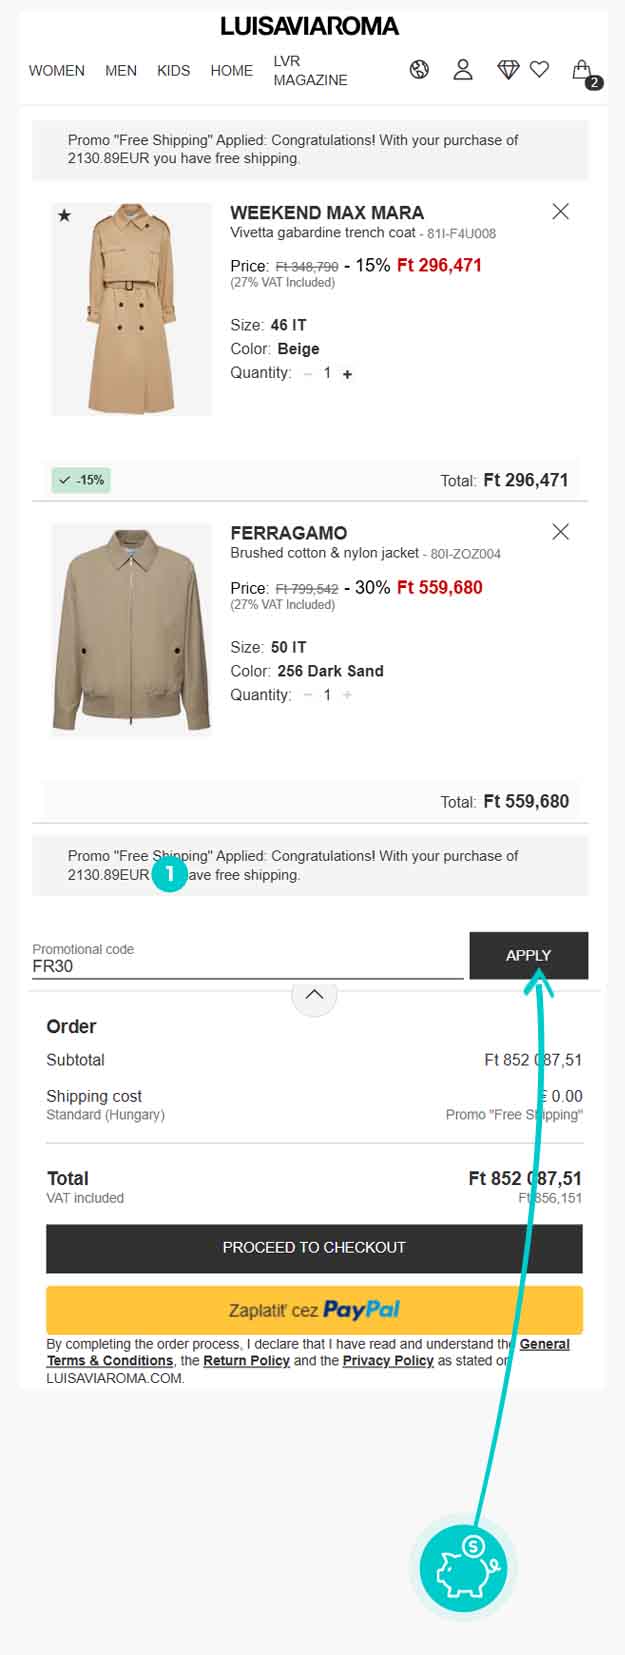Decrease quantity of the trench coat
This screenshot has height=1655, width=625.
pos(308,374)
